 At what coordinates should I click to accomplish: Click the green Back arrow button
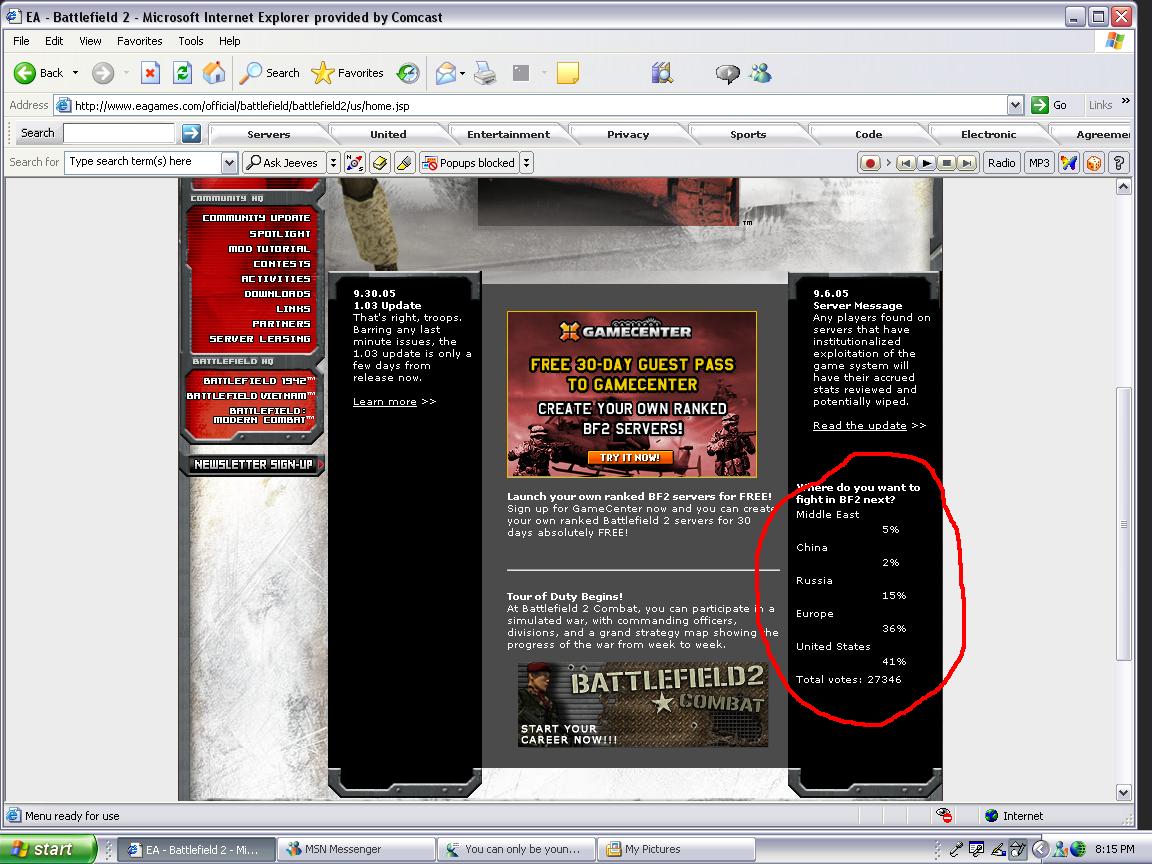click(25, 73)
